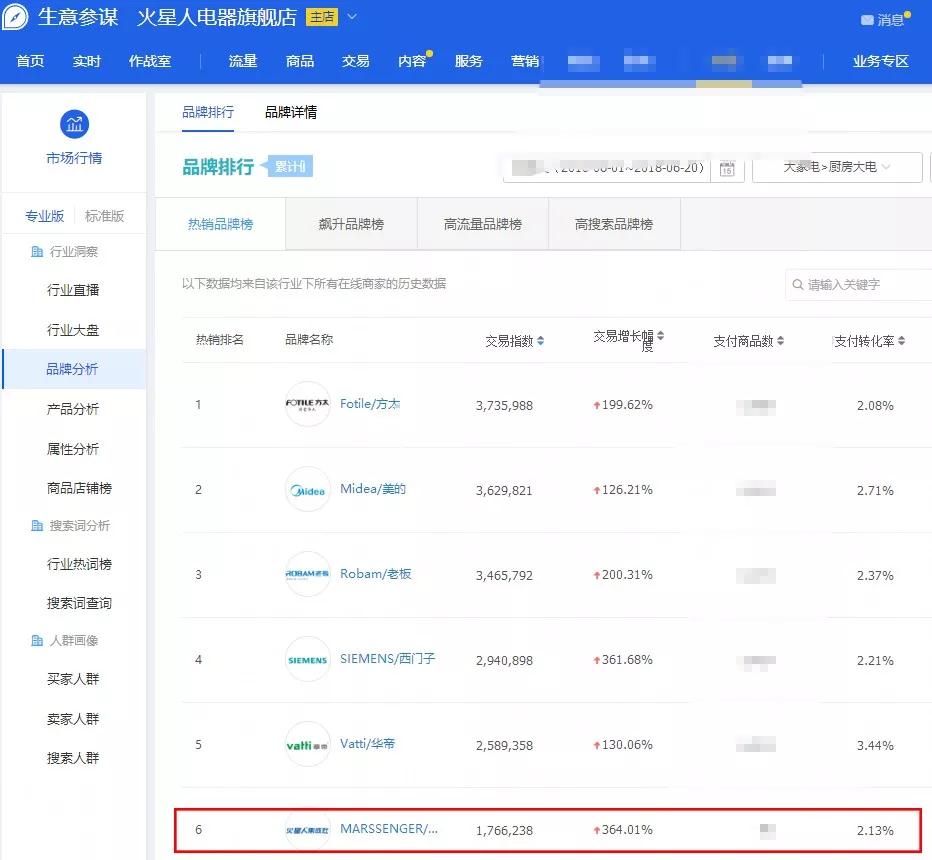Open 业务专区 in top navigation
Viewport: 932px width, 860px height.
point(881,61)
